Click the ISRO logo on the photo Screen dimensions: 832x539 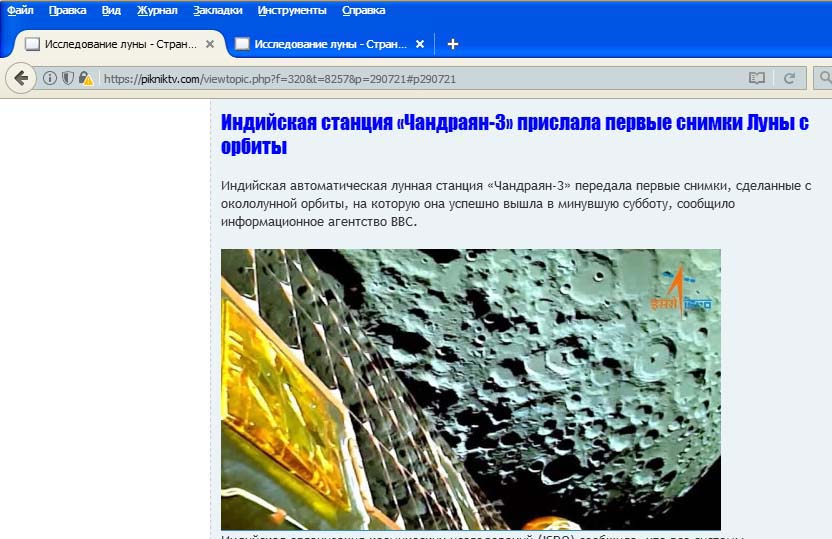pos(681,292)
